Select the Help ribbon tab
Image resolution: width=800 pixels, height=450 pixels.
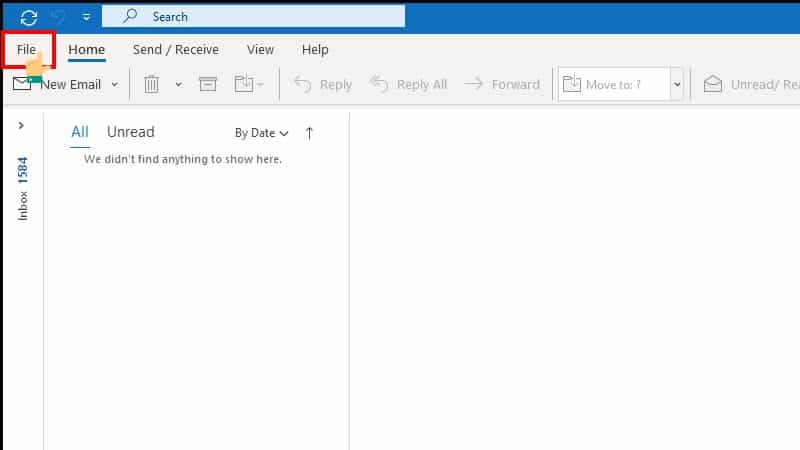tap(315, 49)
